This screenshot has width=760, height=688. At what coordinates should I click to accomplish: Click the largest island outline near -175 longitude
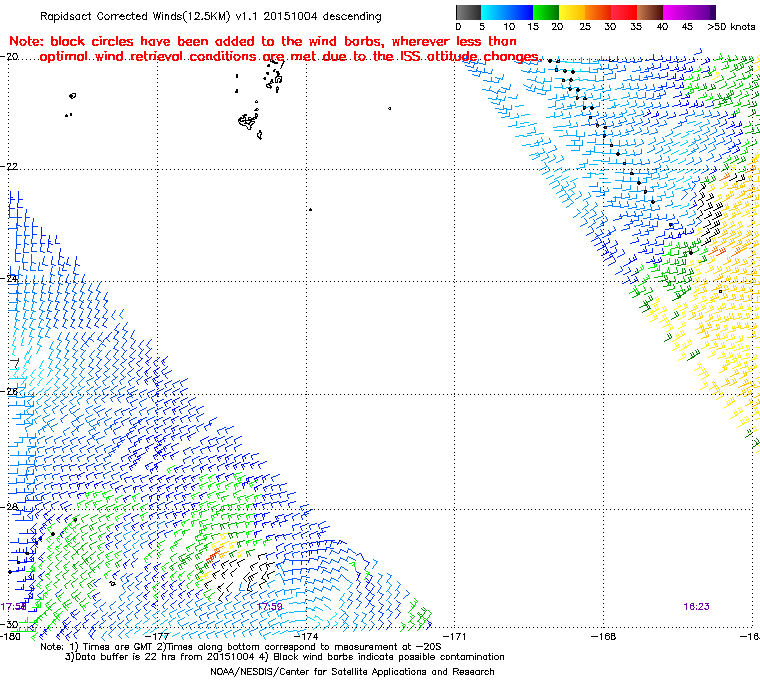(248, 121)
